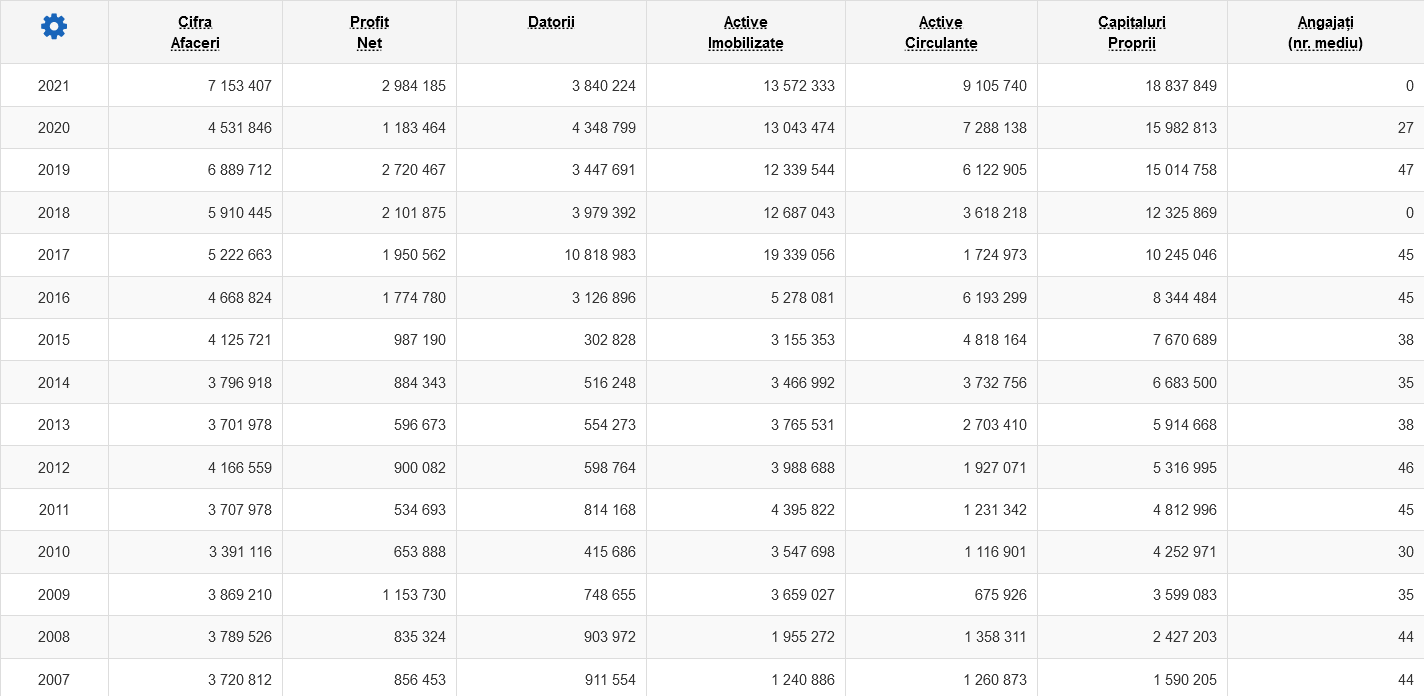Select the 2013 year cell
This screenshot has width=1424, height=696.
click(54, 425)
